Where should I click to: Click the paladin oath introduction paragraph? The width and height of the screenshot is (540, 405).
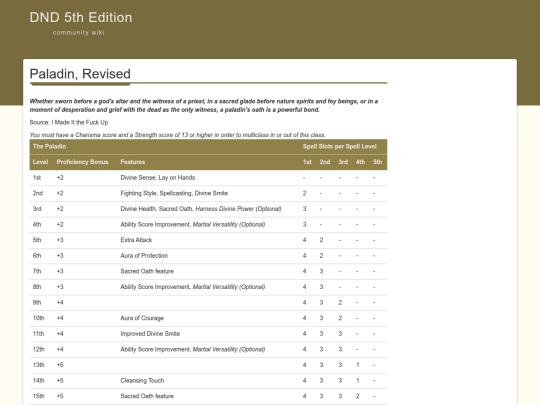(204, 105)
